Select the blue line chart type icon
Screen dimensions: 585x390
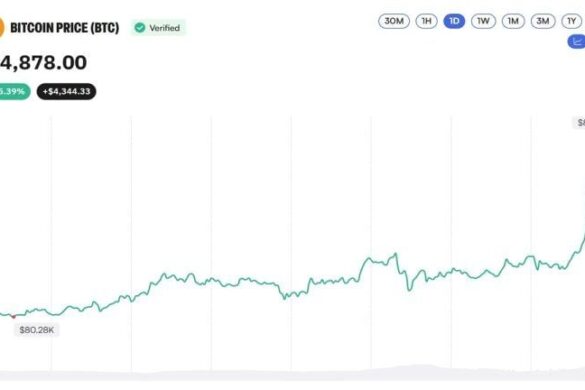pyautogui.click(x=577, y=41)
